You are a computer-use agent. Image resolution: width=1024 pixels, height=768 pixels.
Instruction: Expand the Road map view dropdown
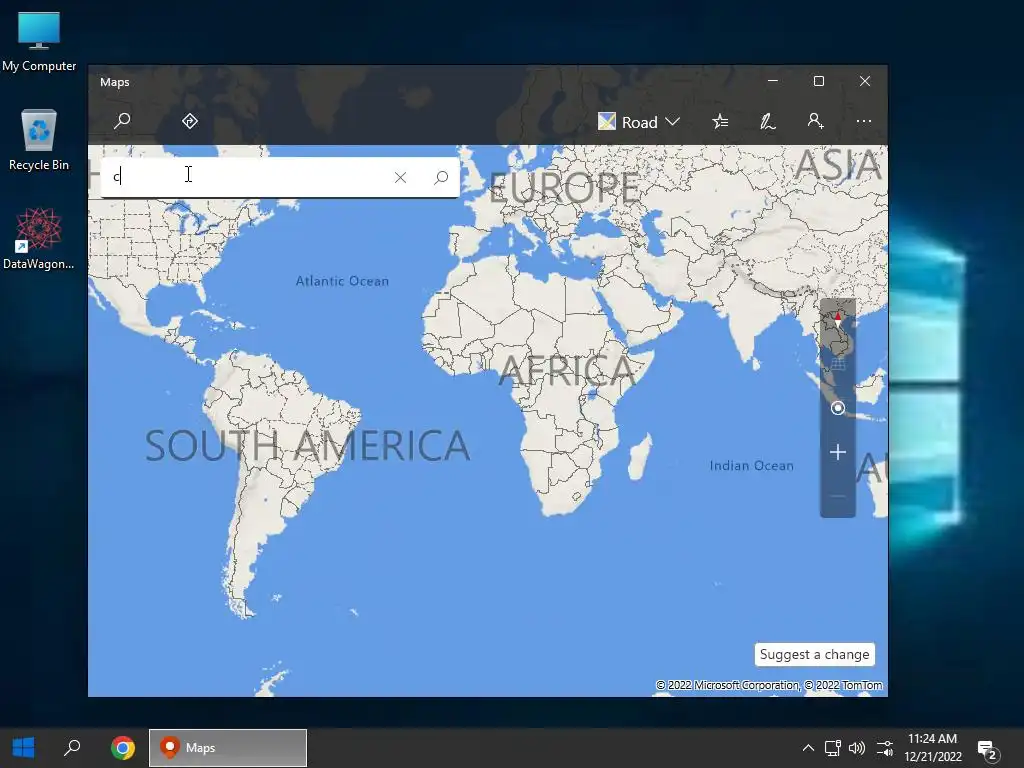[639, 122]
